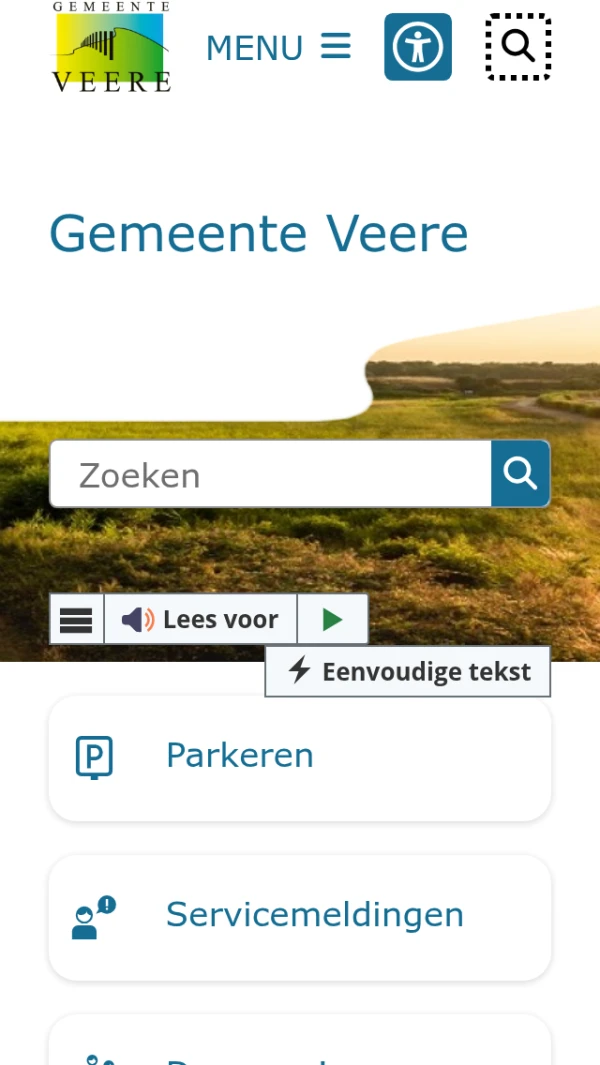Click the Servicemeldingen person alert icon
Viewport: 600px width, 1065px height.
(x=94, y=917)
